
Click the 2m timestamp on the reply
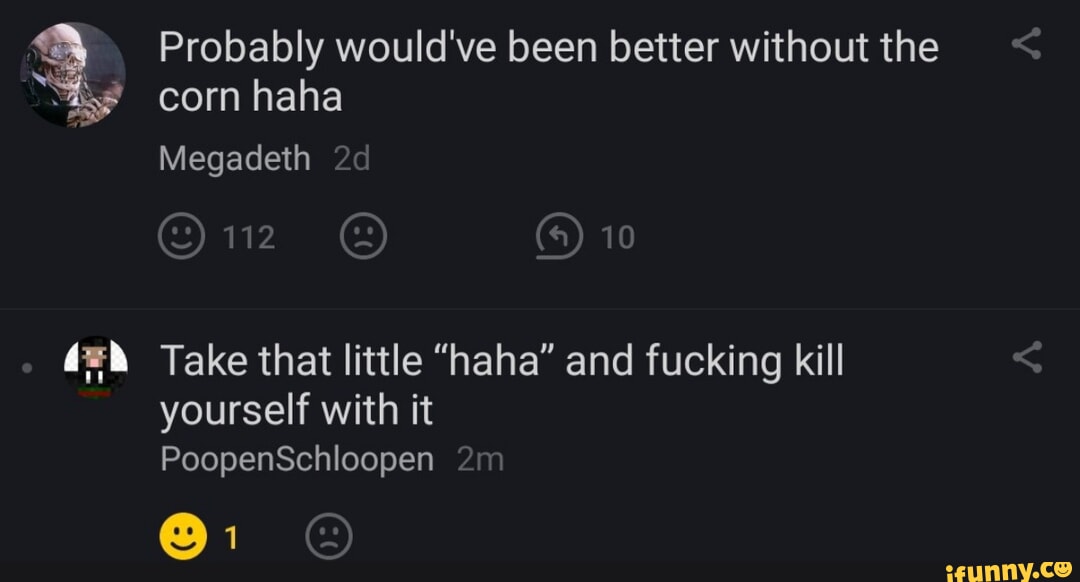click(x=479, y=459)
